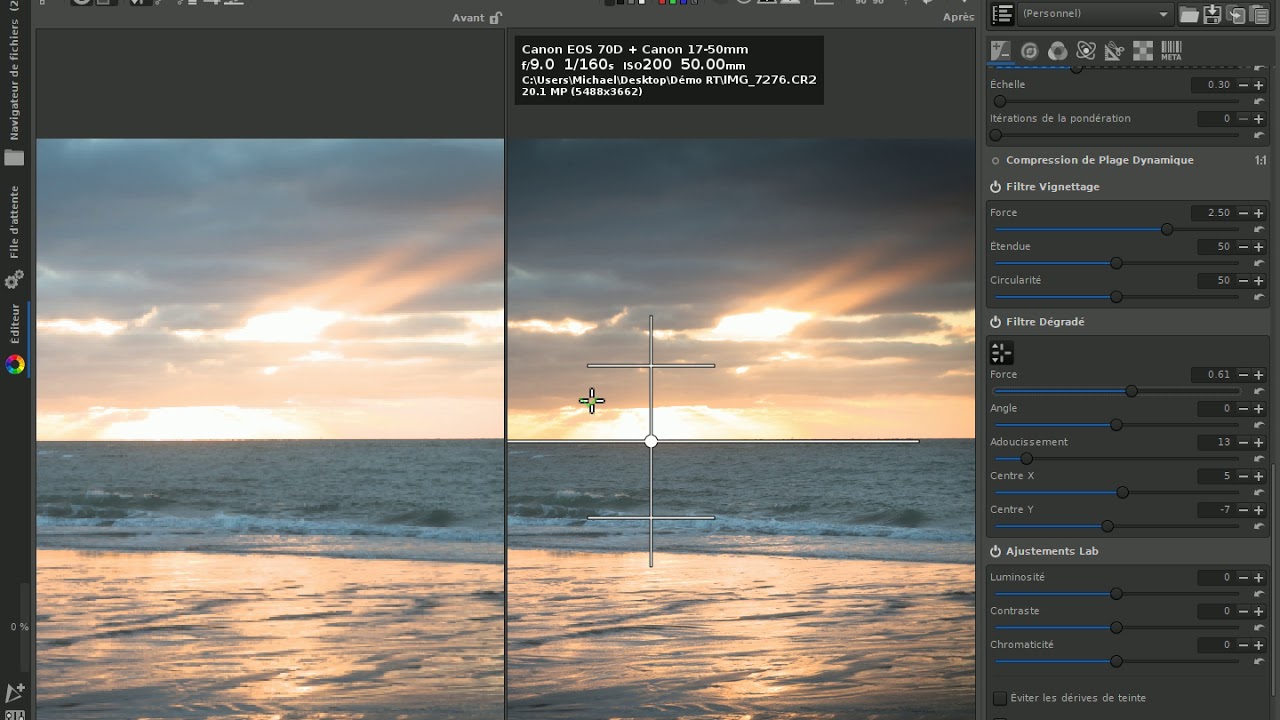
Task: Select the Éditeur side tab
Action: [x=15, y=324]
